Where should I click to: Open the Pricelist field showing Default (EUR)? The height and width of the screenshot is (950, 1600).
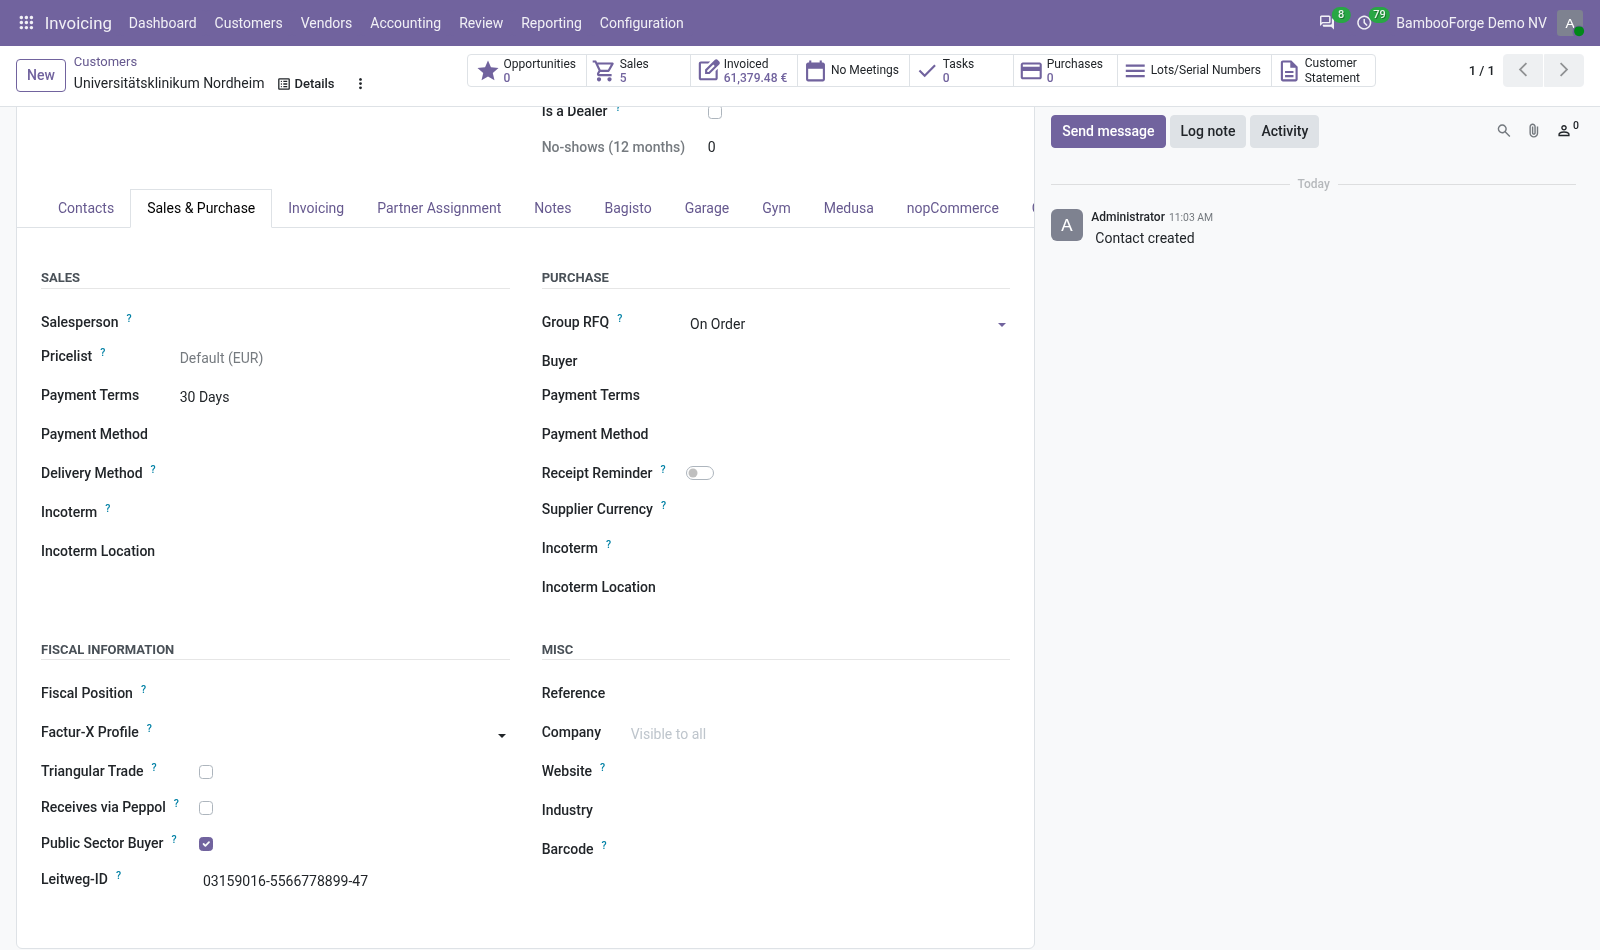(343, 358)
